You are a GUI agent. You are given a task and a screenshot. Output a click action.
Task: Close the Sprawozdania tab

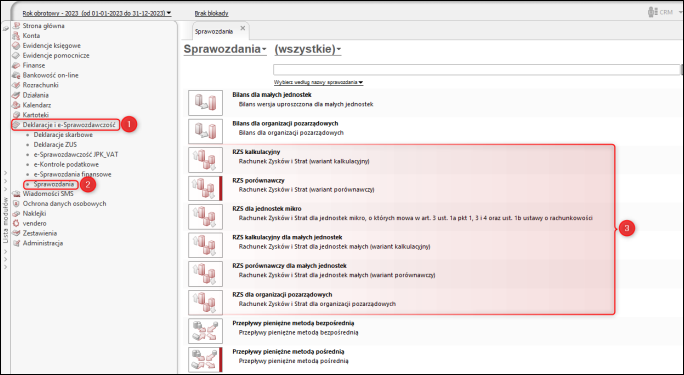(x=243, y=28)
